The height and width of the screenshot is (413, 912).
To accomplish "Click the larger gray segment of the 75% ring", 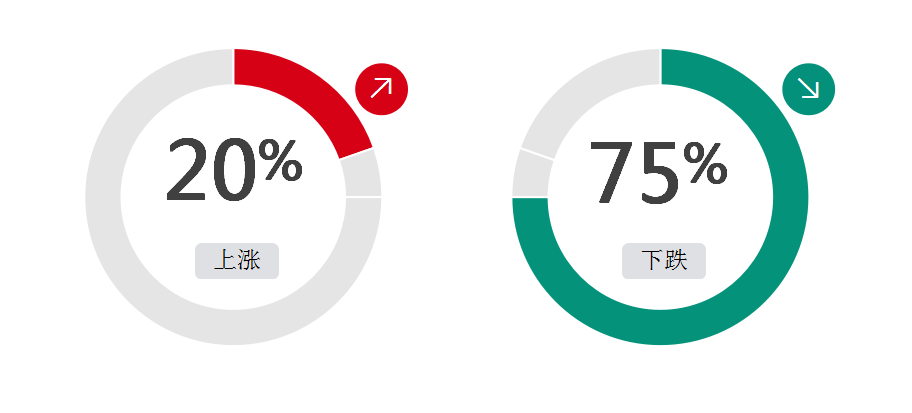I will click(582, 93).
